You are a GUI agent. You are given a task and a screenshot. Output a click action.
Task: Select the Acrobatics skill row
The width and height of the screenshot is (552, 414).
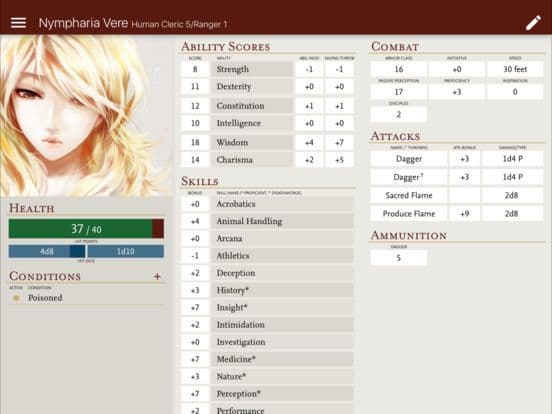point(282,204)
